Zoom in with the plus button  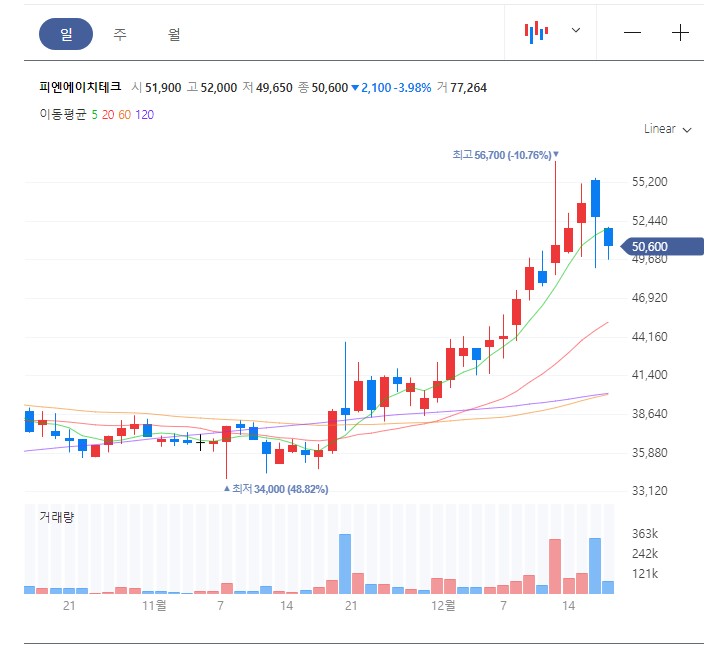pyautogui.click(x=680, y=33)
